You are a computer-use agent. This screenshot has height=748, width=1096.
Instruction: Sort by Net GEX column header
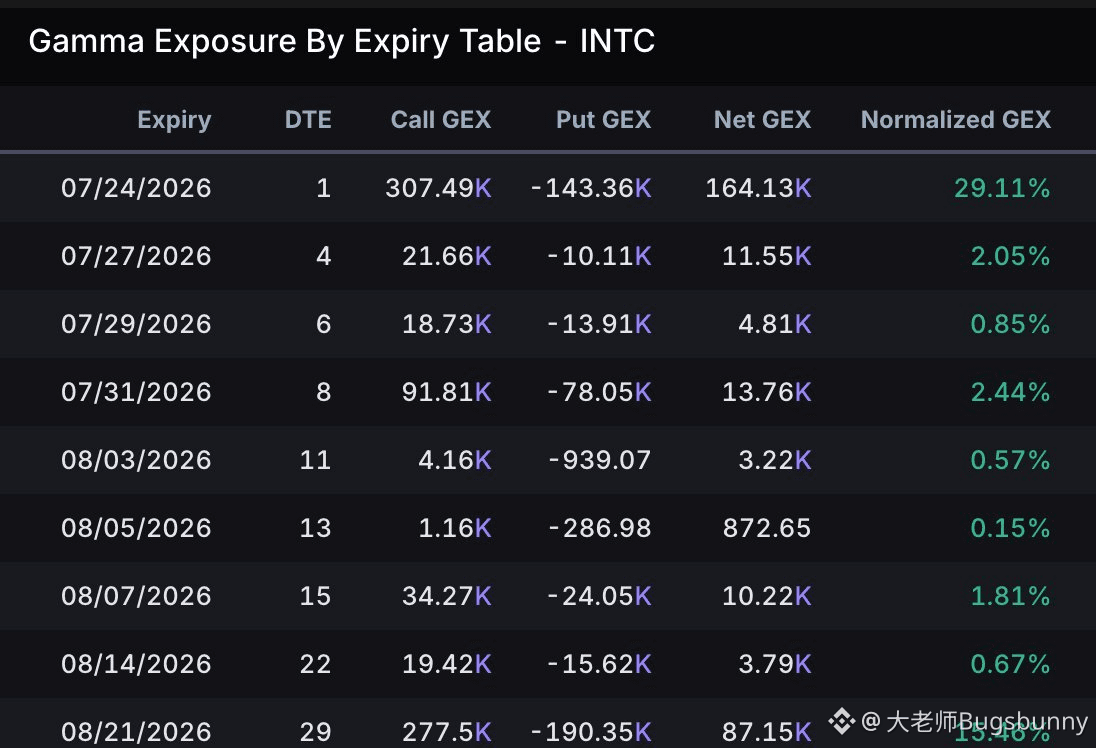coord(762,120)
